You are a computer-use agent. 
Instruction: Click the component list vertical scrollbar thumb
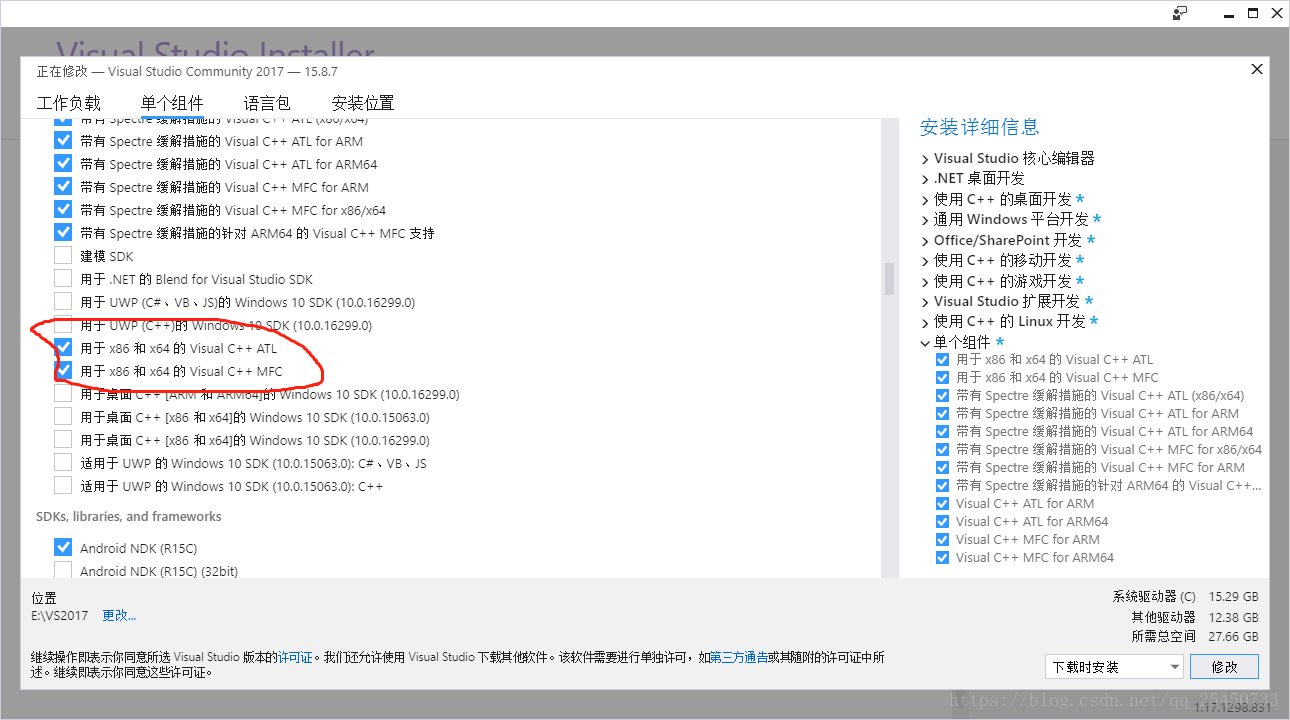tap(889, 279)
